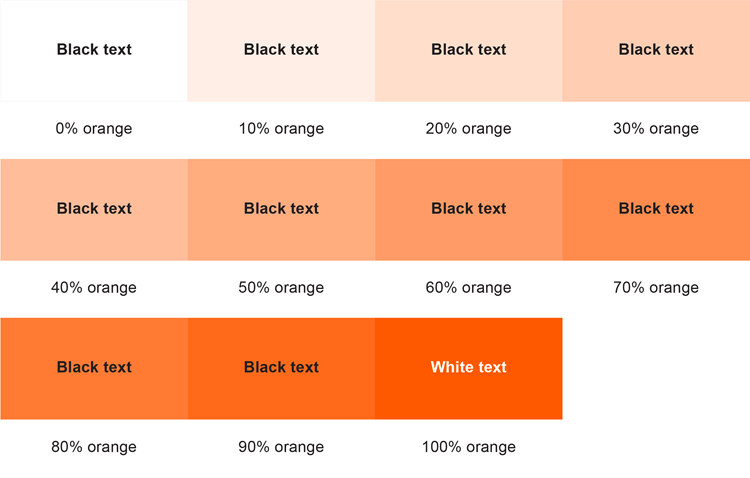Click the 30% orange swatch
This screenshot has height=478, width=750.
[x=656, y=51]
